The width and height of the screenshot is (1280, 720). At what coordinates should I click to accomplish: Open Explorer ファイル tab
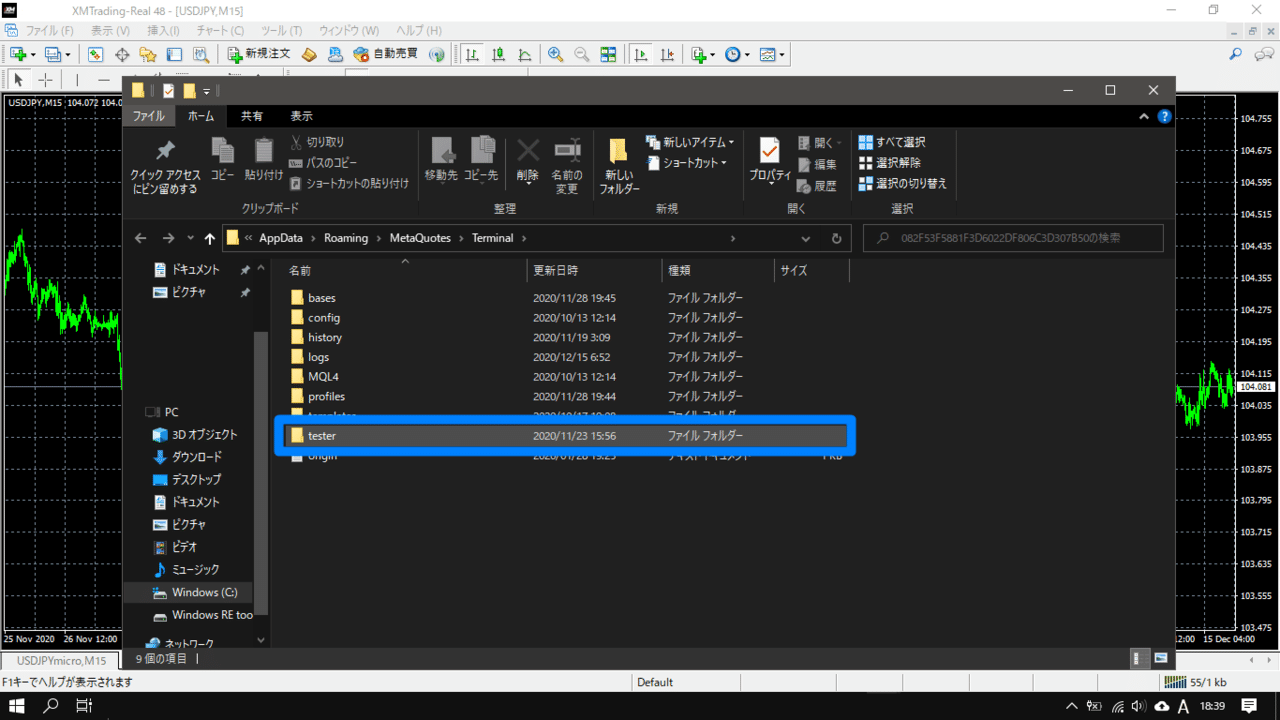click(x=149, y=116)
